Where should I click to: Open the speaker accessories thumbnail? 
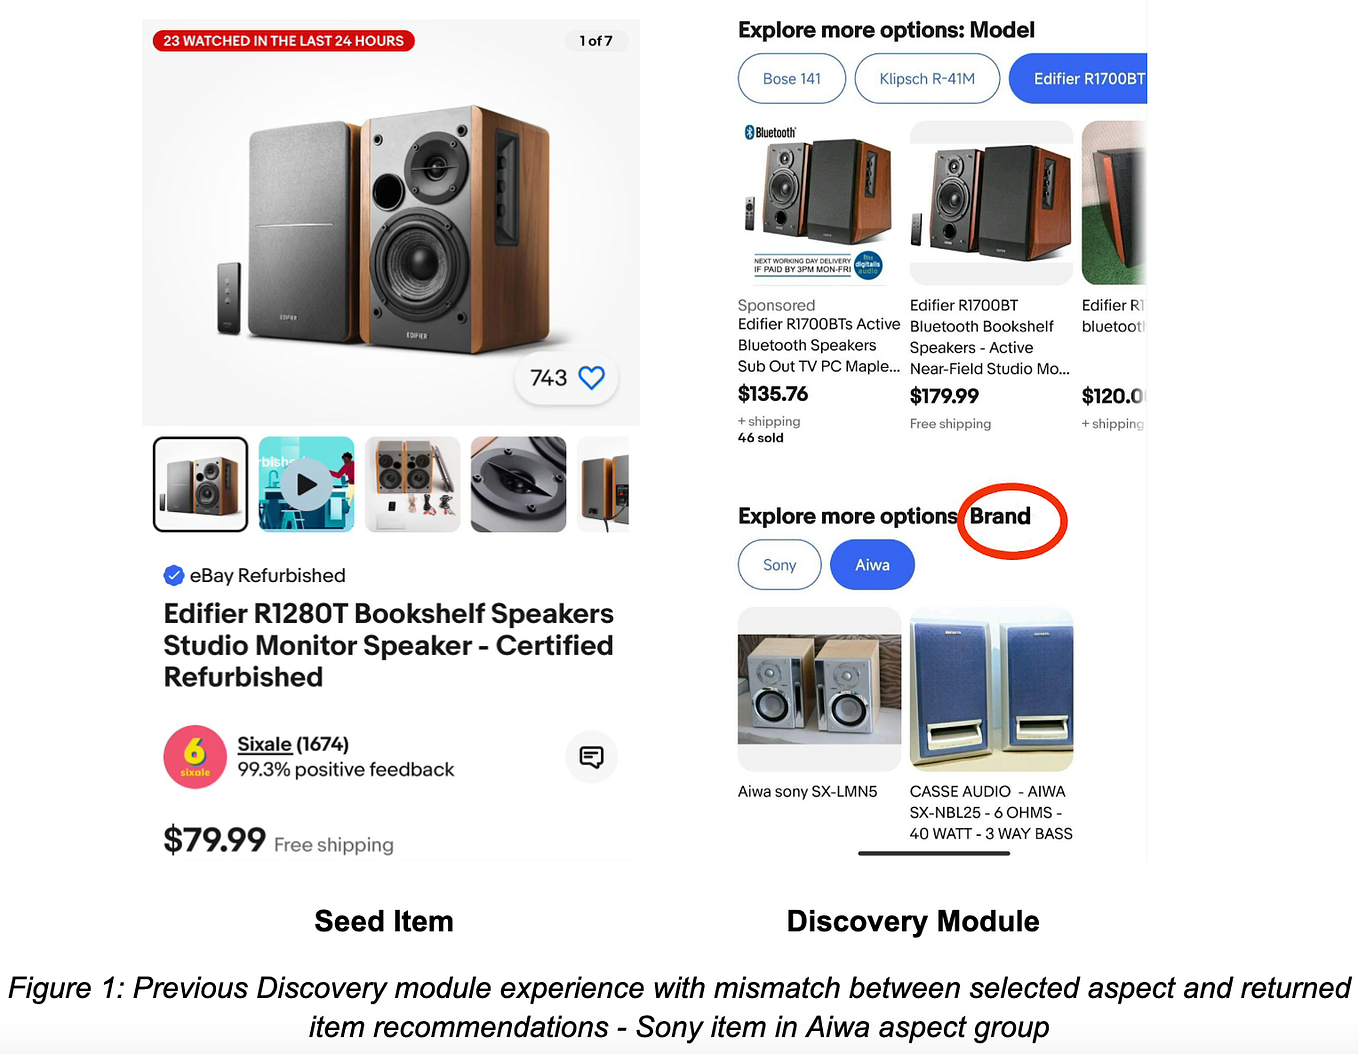point(412,484)
